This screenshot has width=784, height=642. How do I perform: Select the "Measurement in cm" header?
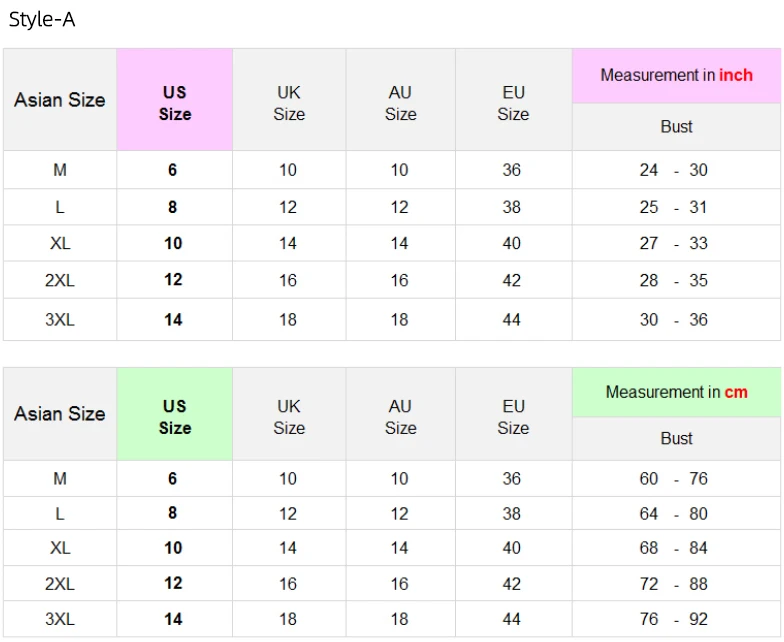(676, 392)
